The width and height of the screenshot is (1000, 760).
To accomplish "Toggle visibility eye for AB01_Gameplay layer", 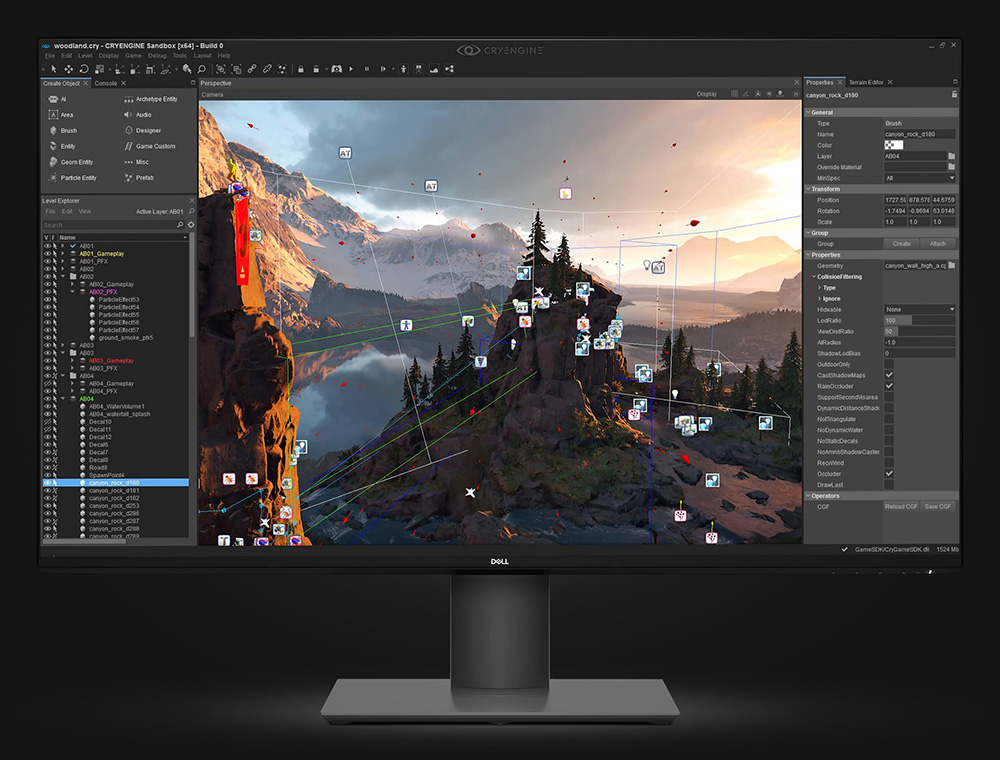I will pyautogui.click(x=47, y=254).
